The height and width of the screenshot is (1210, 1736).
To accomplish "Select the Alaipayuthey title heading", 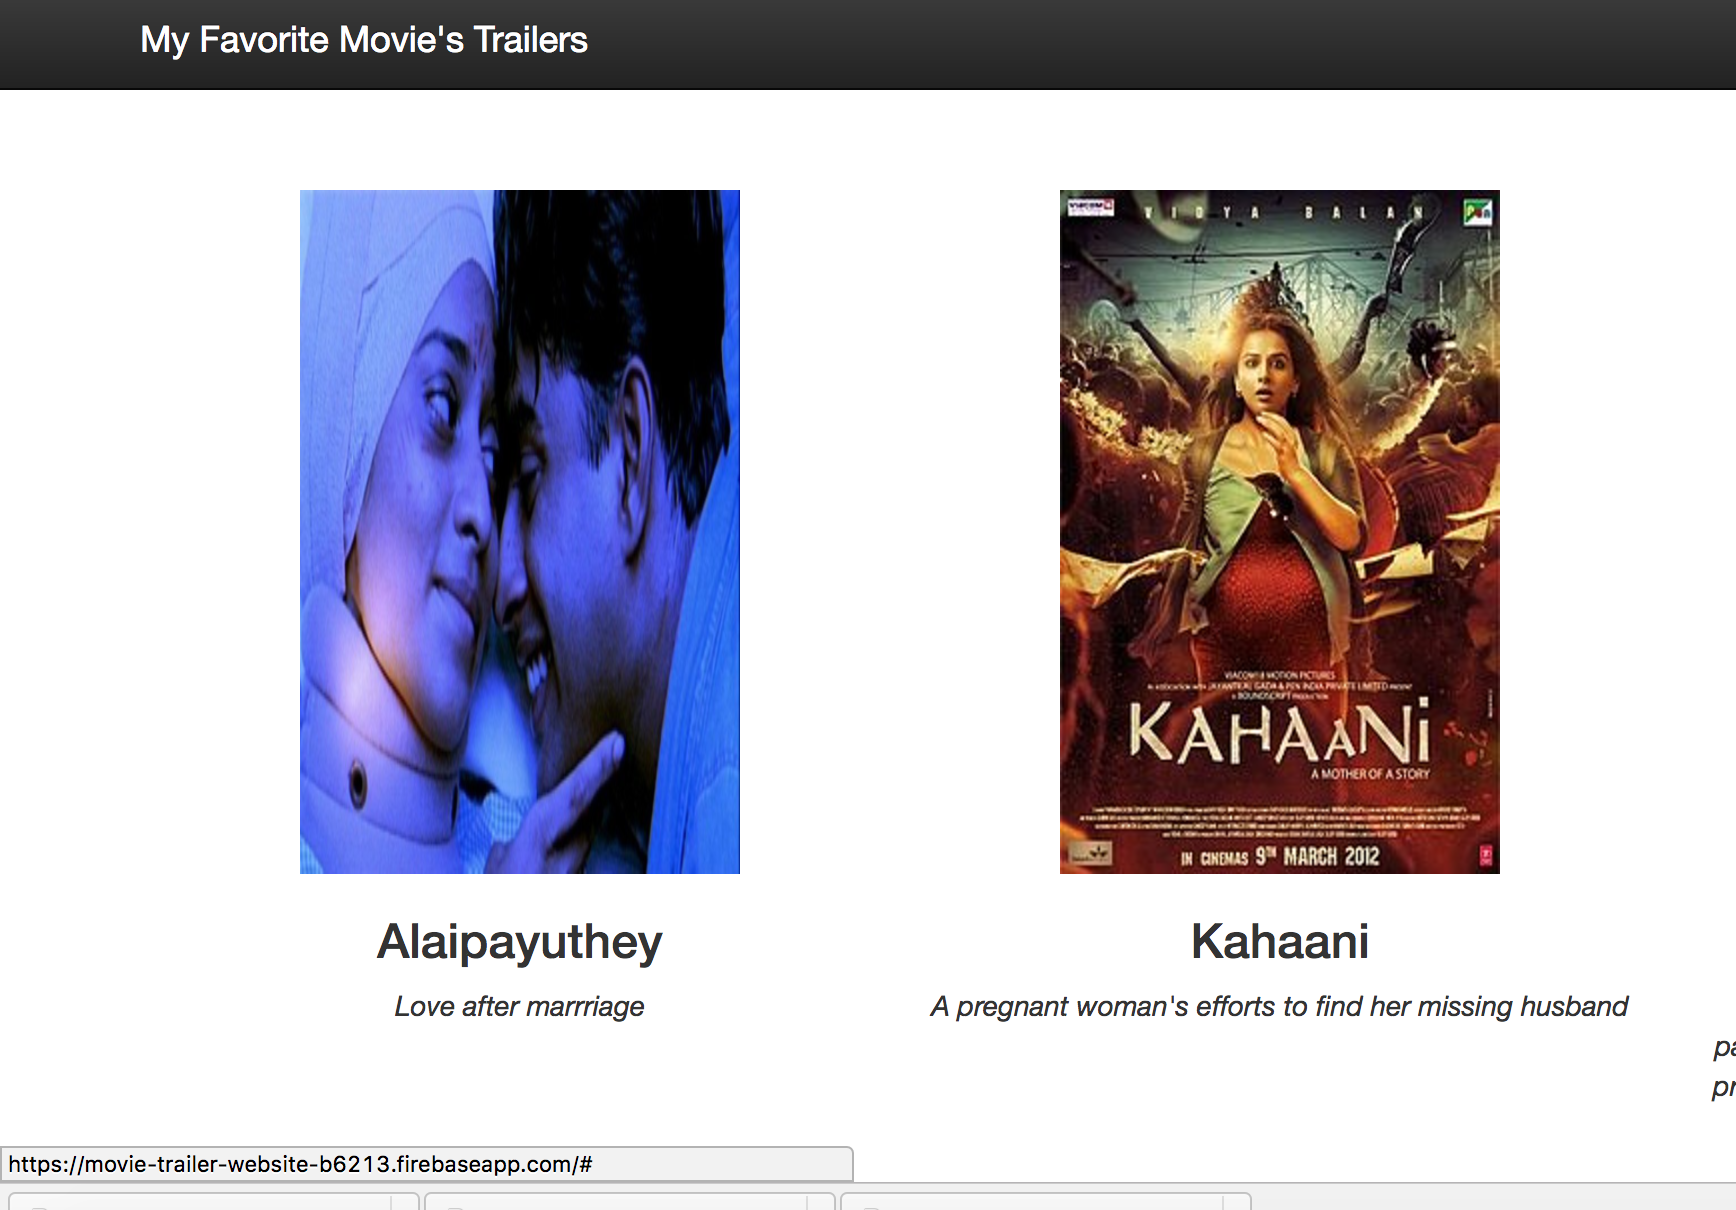I will (x=520, y=942).
